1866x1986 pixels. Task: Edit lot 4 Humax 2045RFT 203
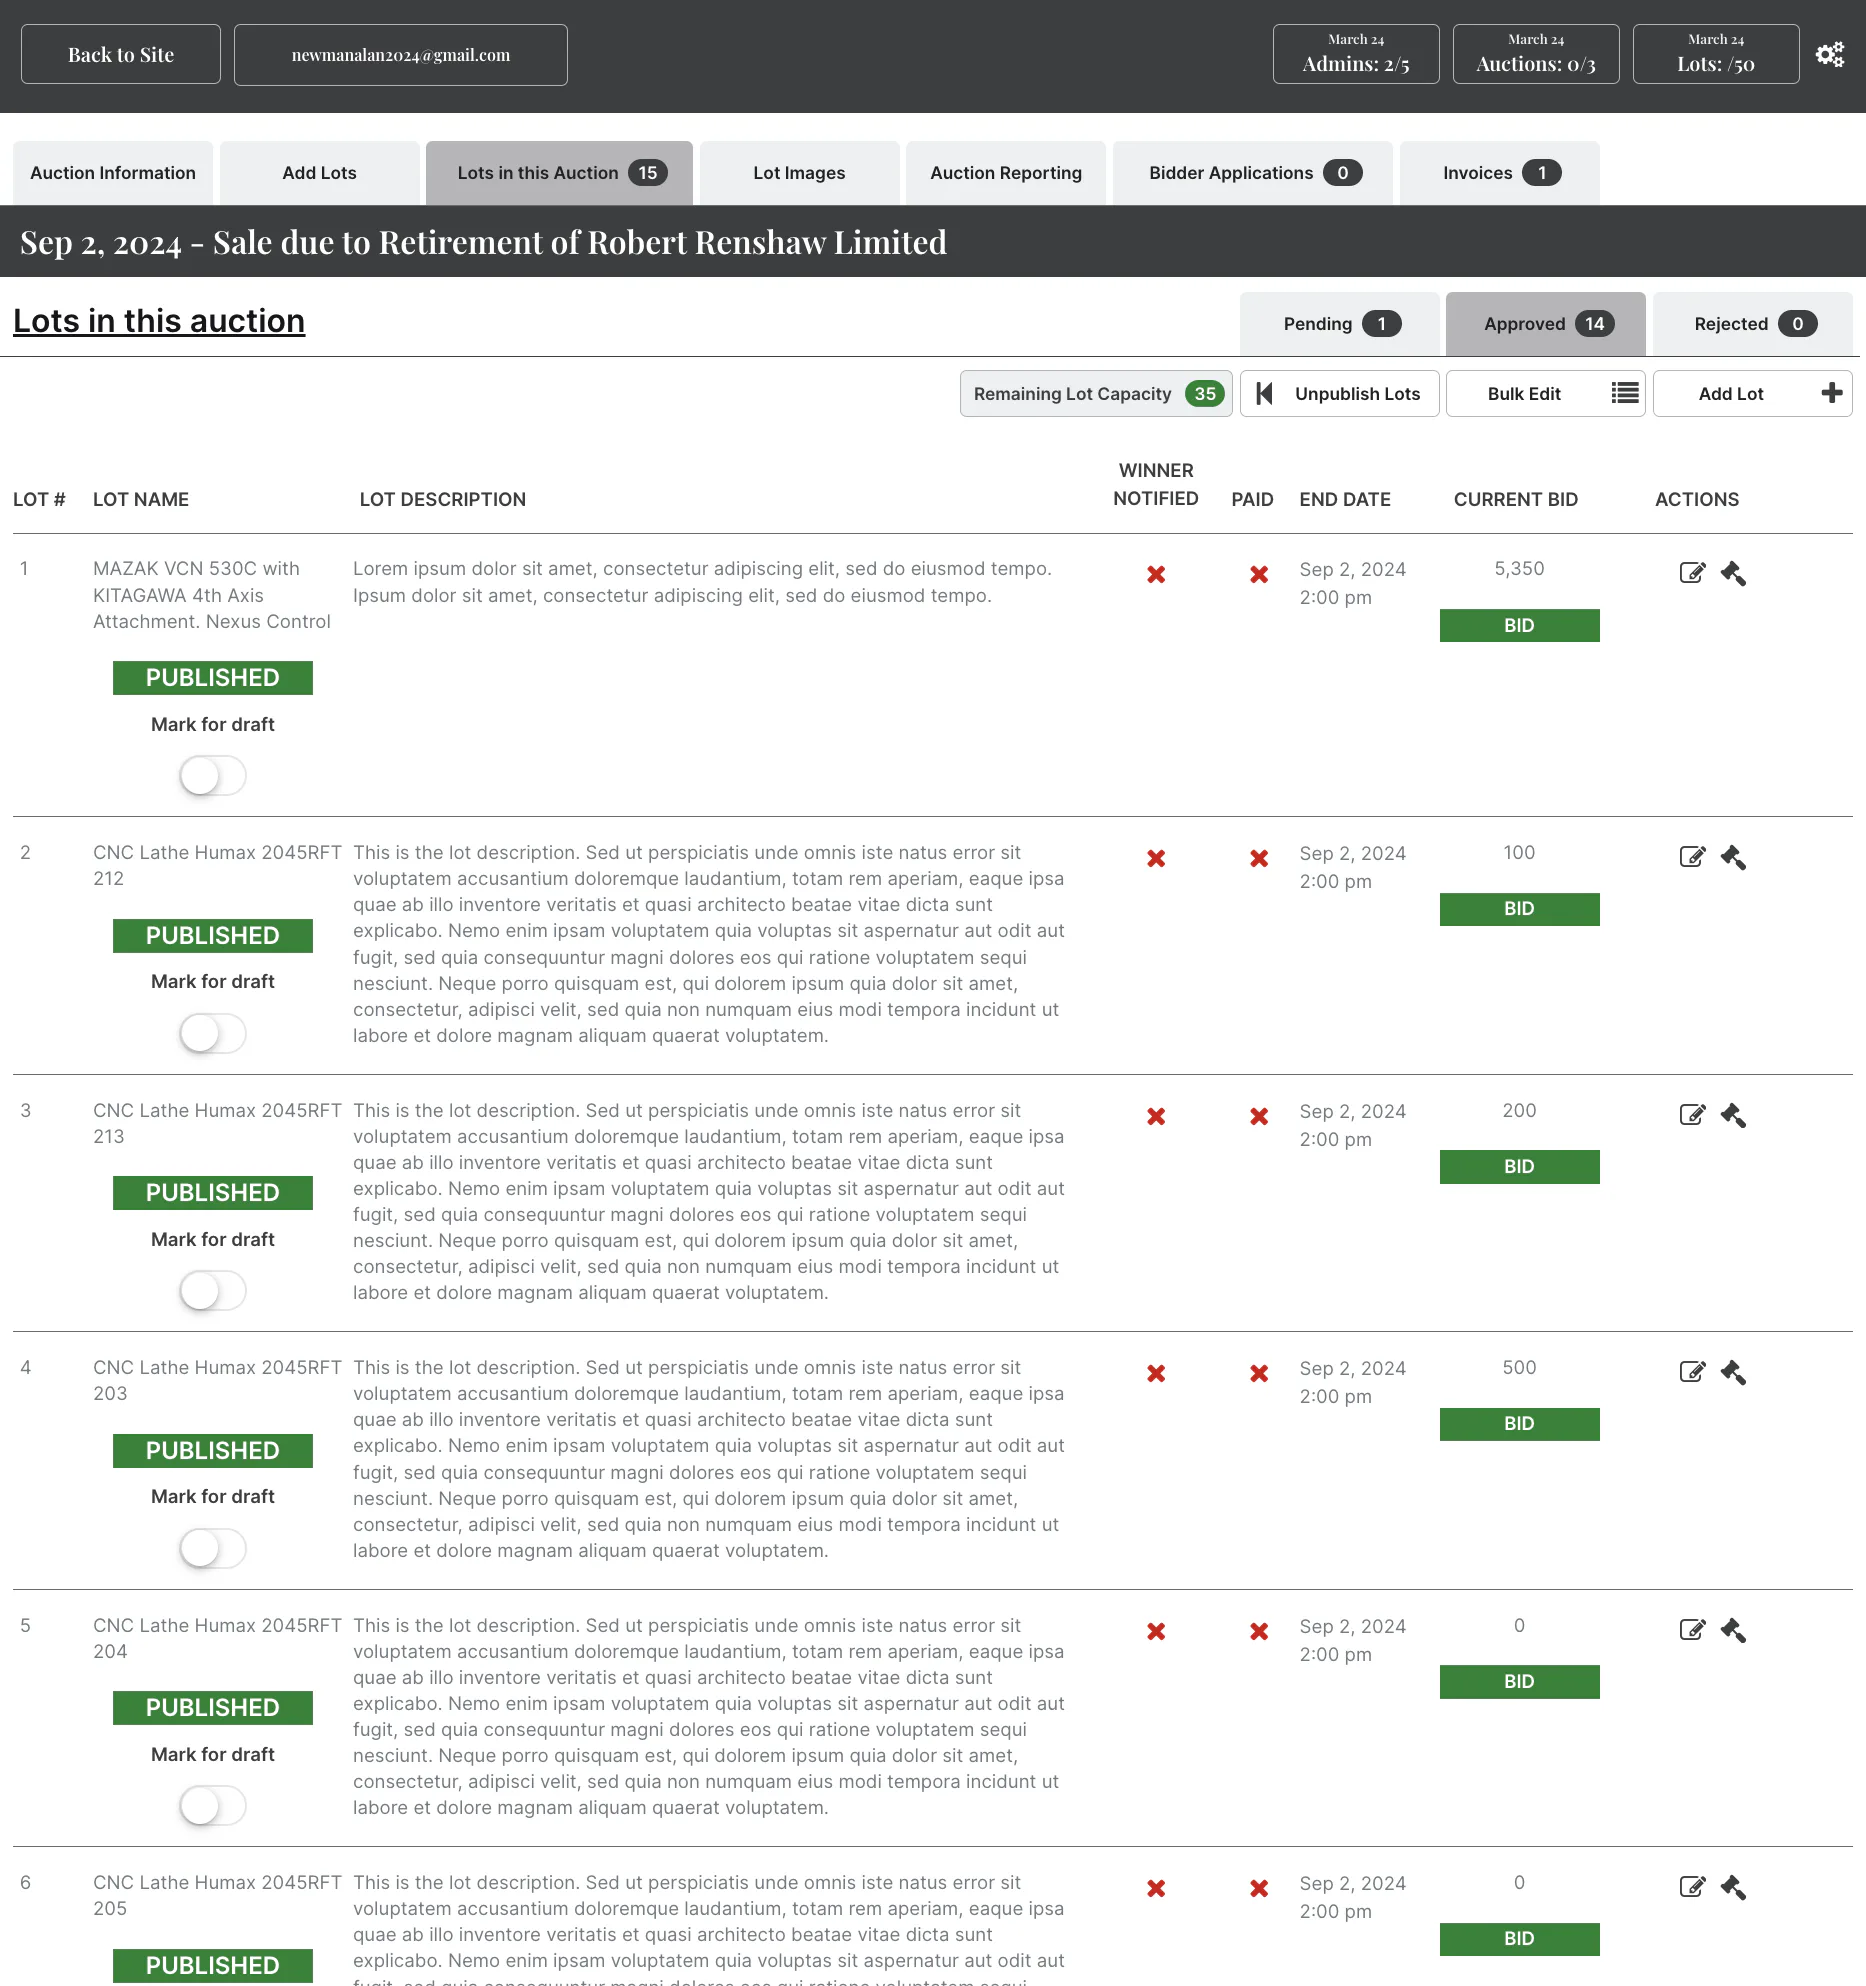(x=1692, y=1372)
